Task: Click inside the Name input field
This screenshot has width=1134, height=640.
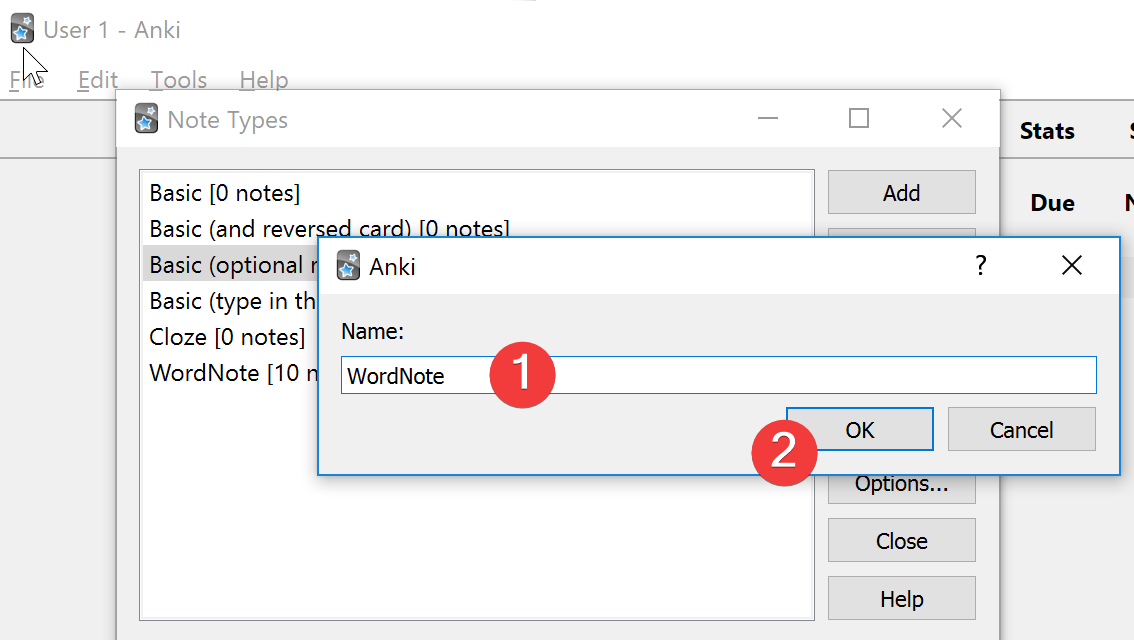Action: [x=719, y=375]
